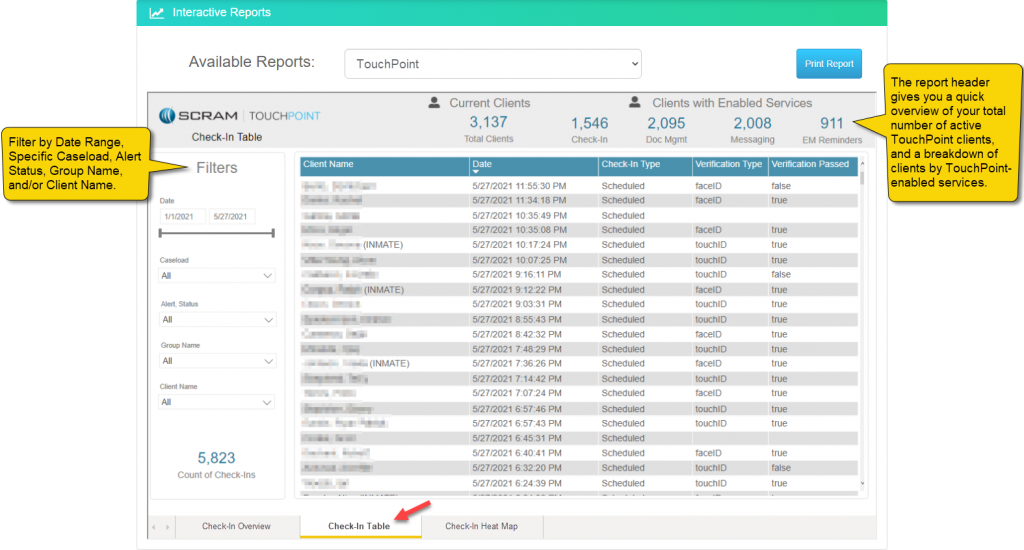Select the Check-In Table tab
The height and width of the screenshot is (550, 1024).
pos(359,526)
